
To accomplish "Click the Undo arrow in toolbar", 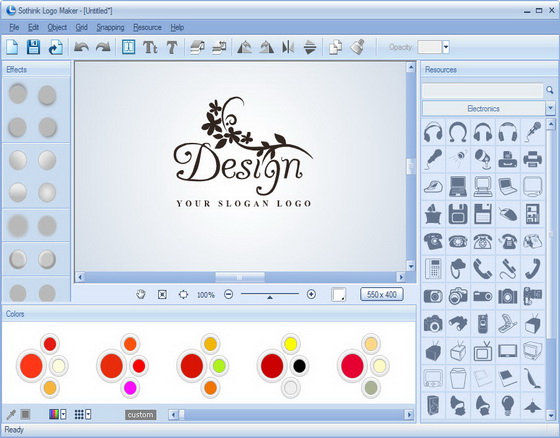I will point(81,47).
